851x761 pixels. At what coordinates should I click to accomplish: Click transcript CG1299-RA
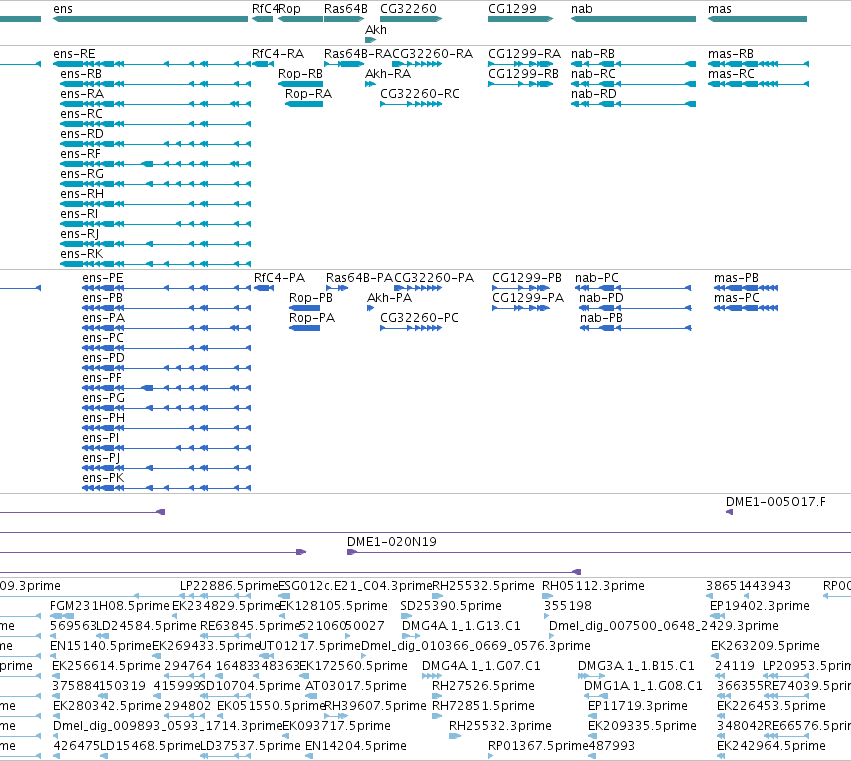pyautogui.click(x=520, y=64)
